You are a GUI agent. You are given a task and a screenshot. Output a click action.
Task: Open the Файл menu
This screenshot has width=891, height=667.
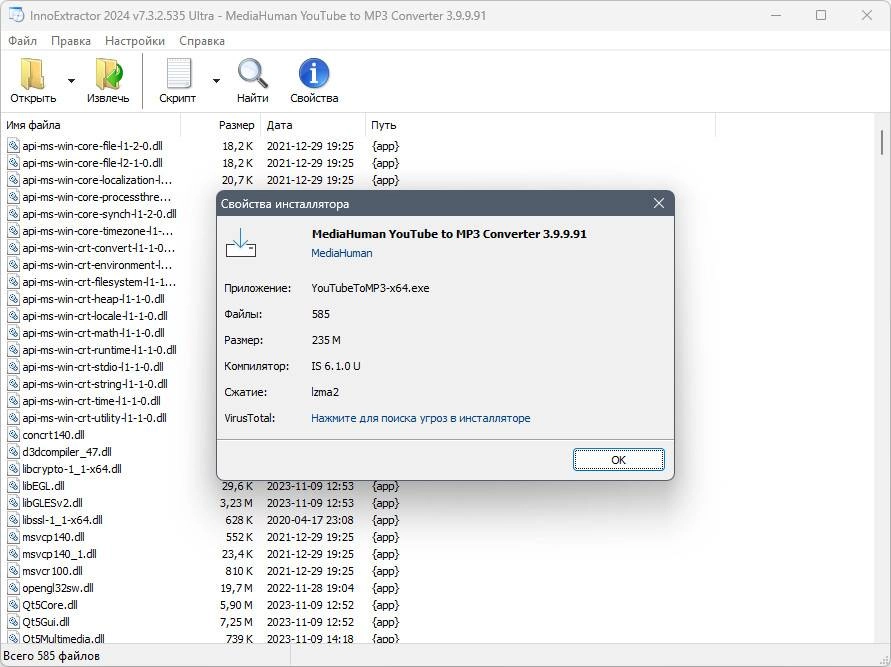(x=23, y=41)
